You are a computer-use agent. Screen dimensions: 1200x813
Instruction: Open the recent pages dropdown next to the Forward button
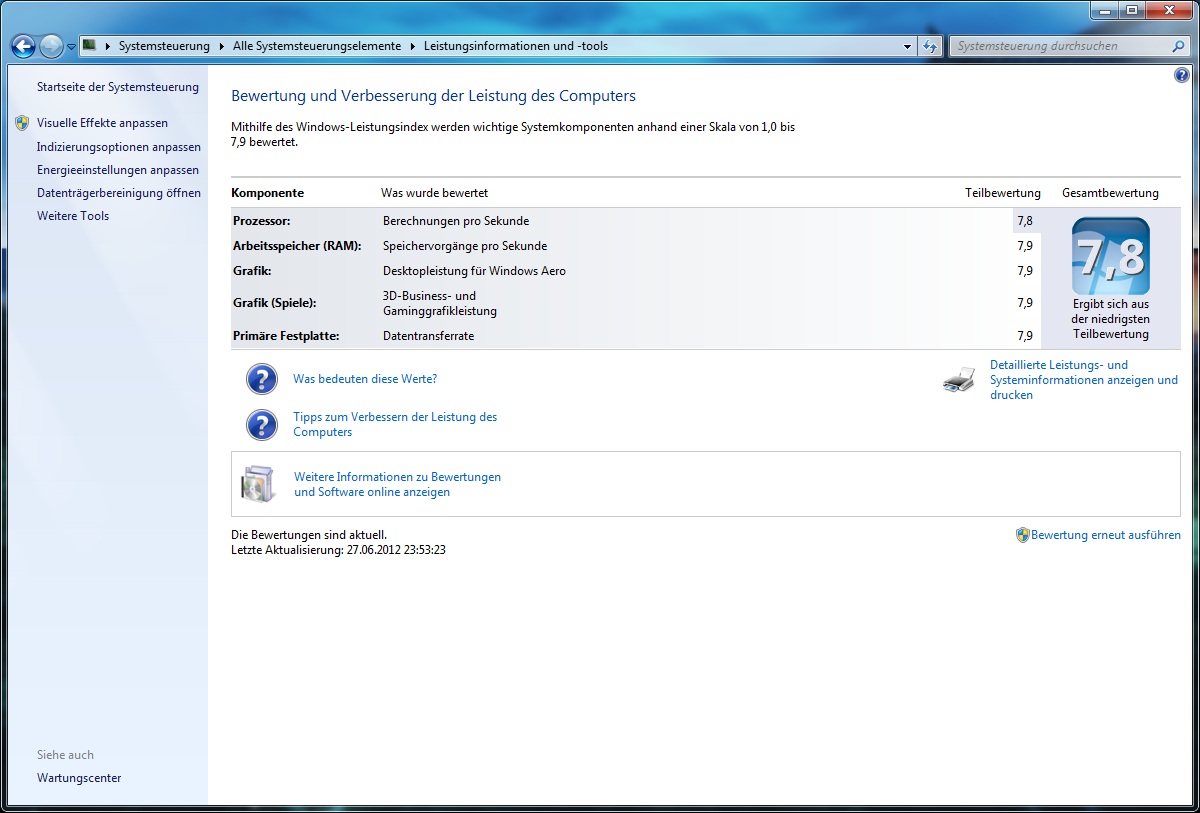coord(72,47)
